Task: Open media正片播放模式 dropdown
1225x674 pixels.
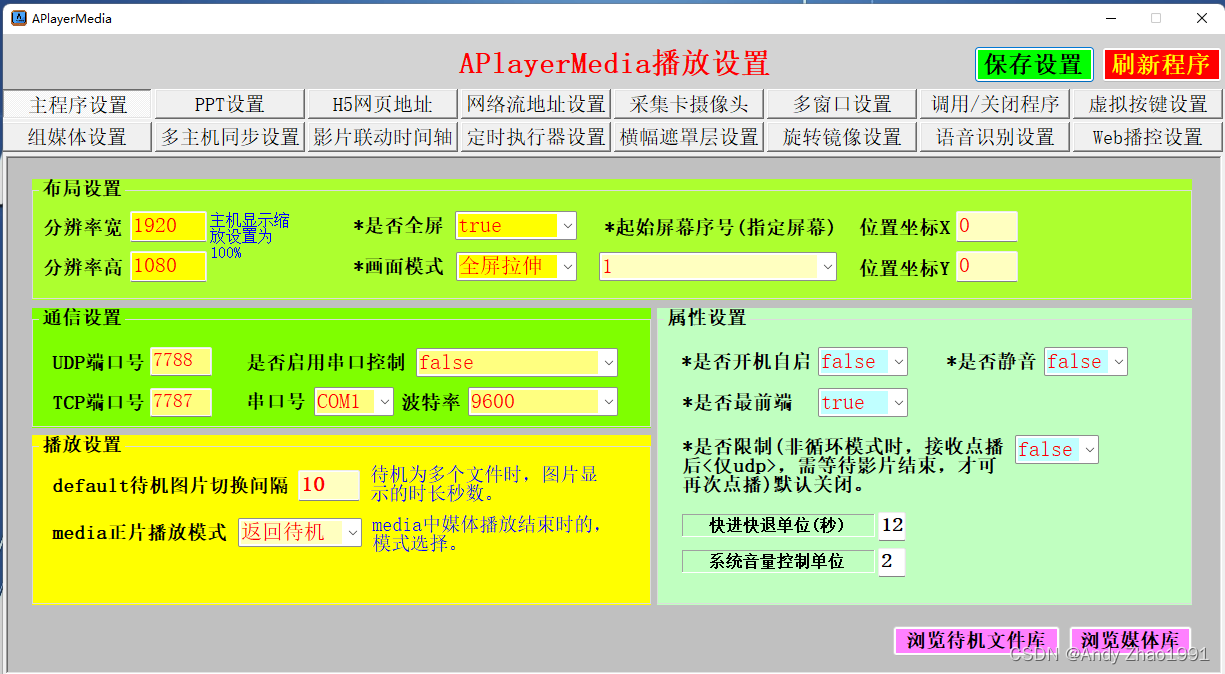Action: pyautogui.click(x=300, y=533)
